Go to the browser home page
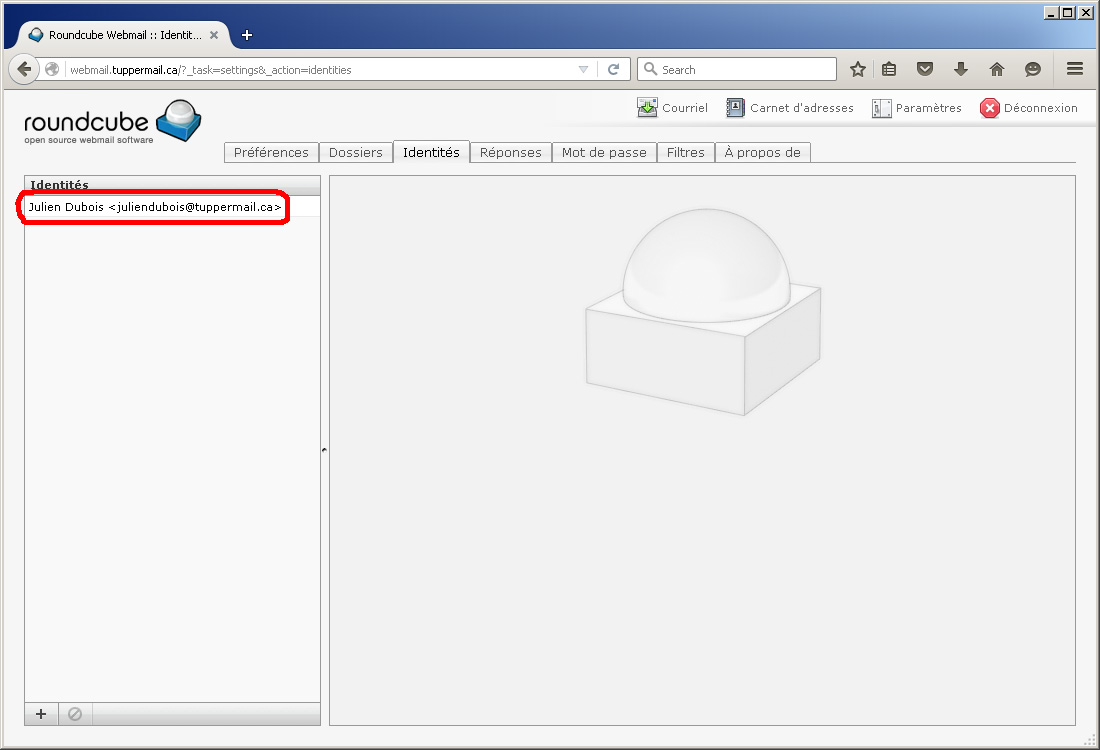This screenshot has width=1100, height=750. (x=996, y=69)
